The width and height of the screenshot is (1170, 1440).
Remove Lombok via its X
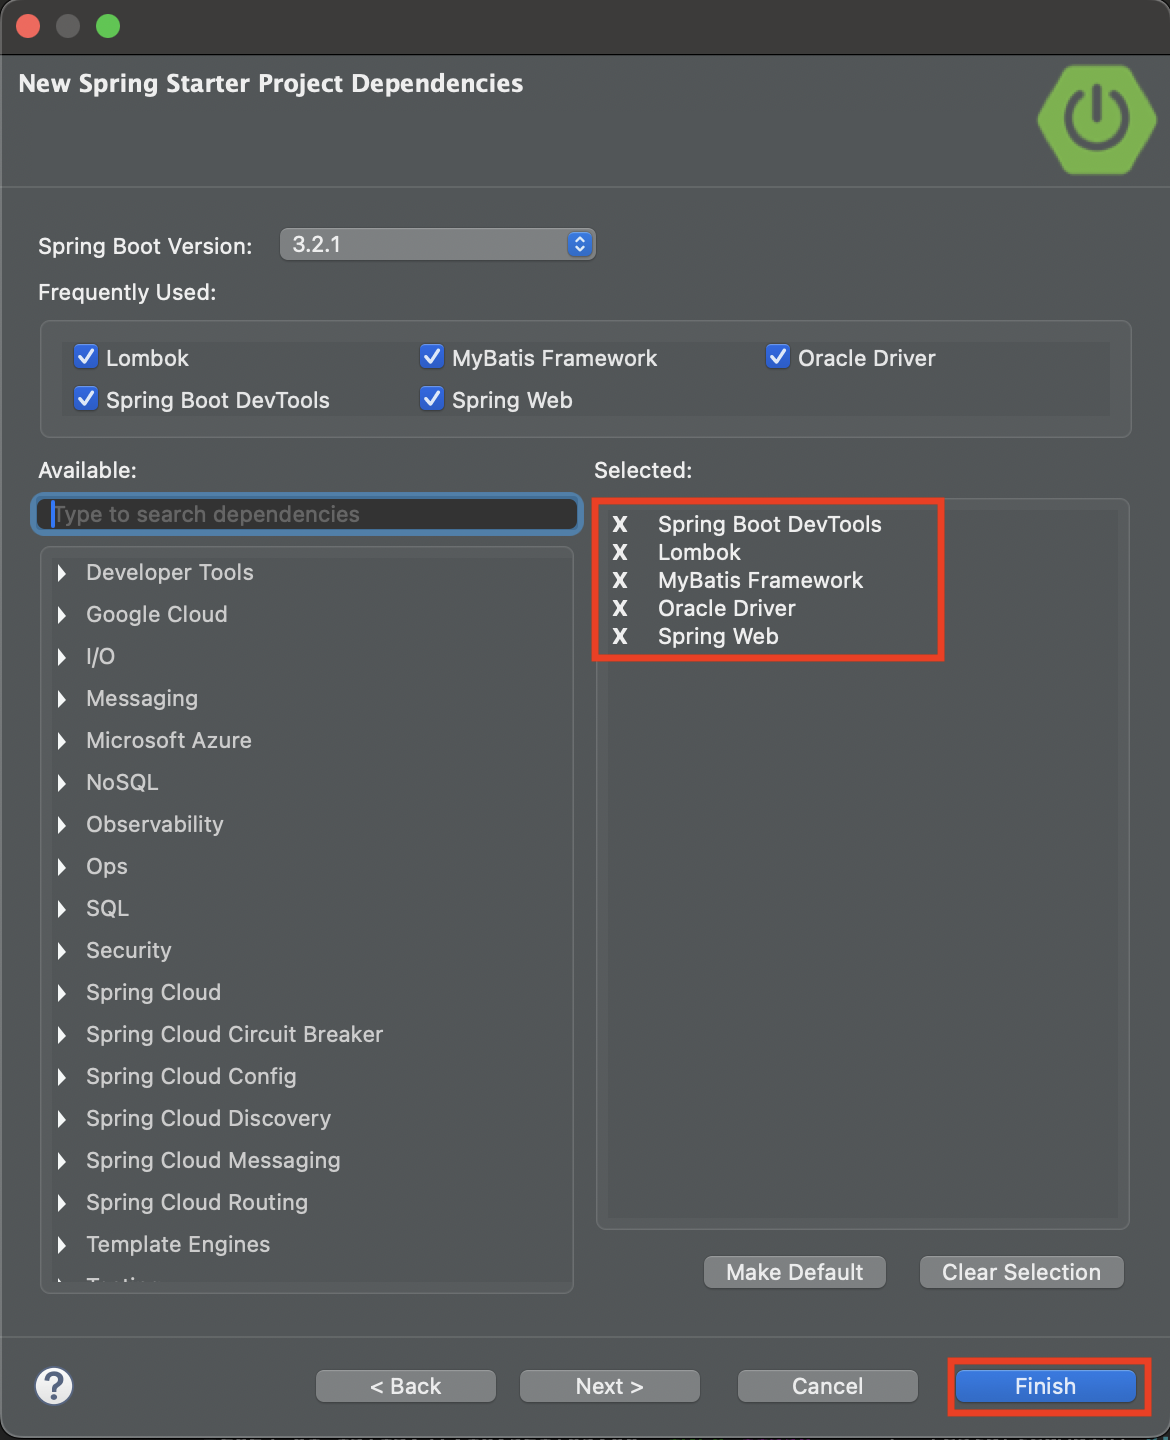620,552
